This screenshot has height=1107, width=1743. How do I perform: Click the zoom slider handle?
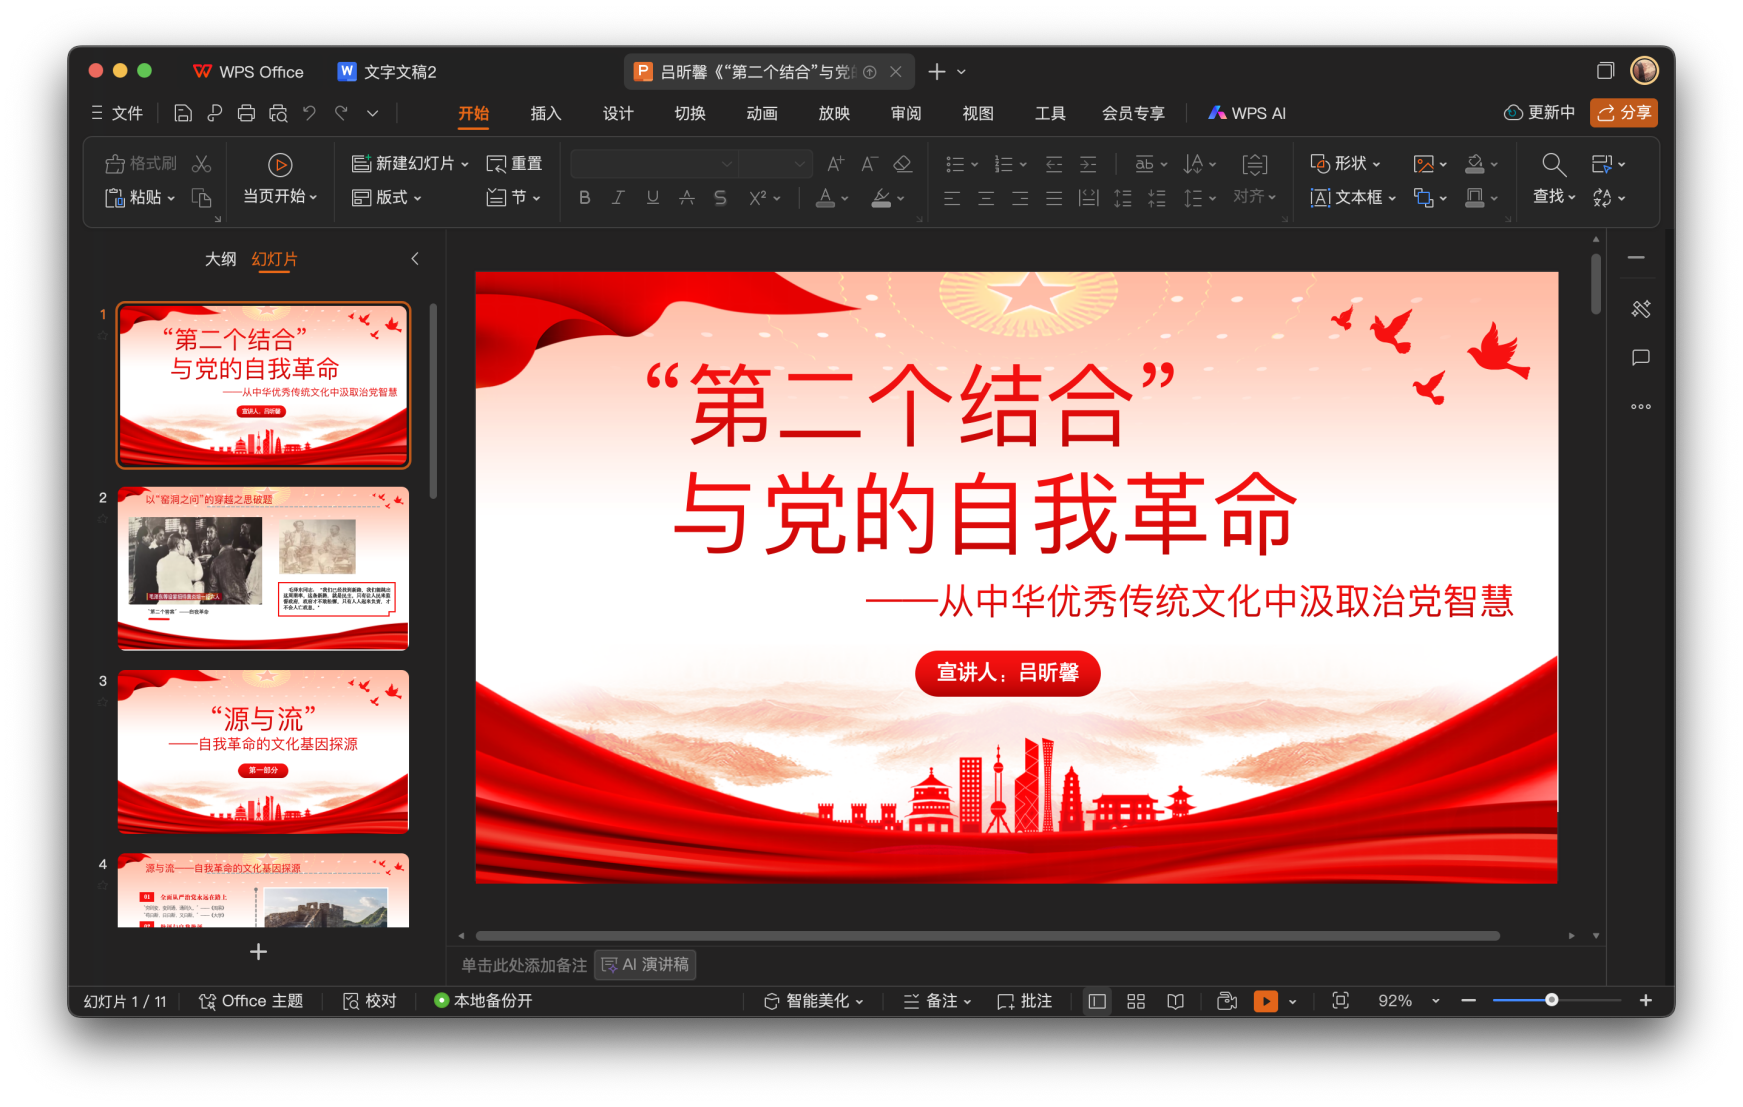pos(1551,1000)
